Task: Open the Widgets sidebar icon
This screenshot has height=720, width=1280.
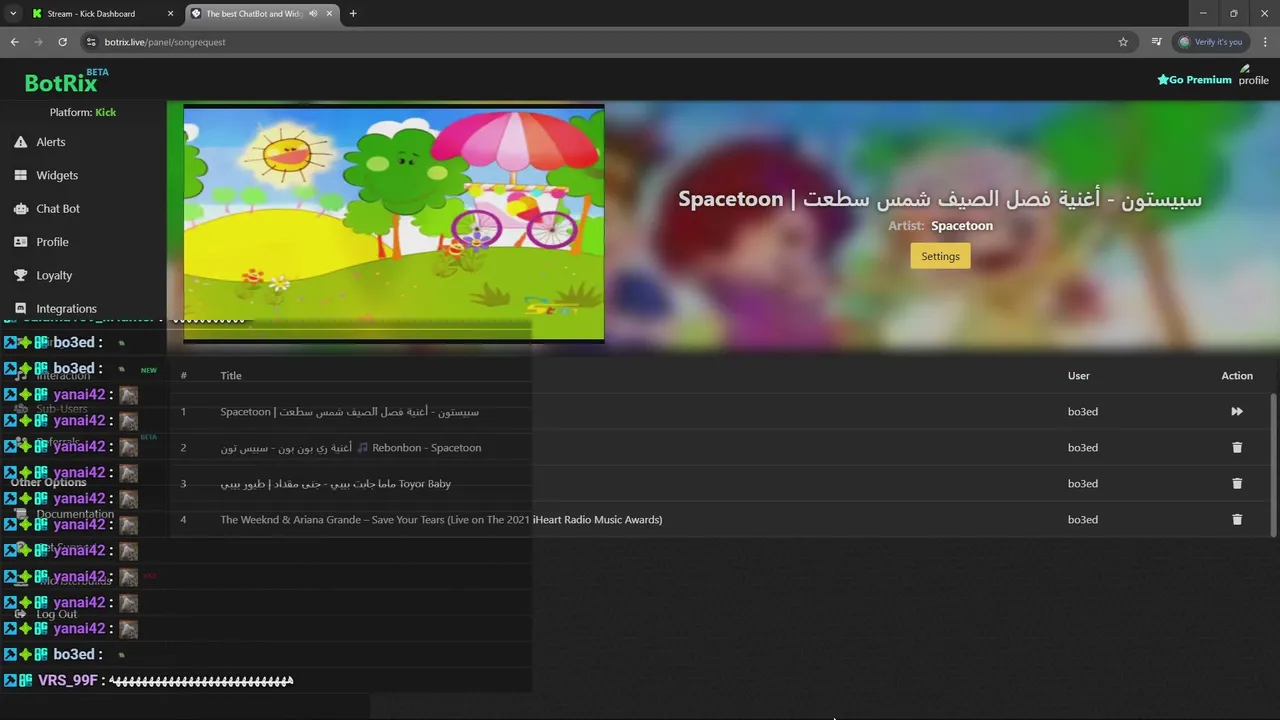Action: pyautogui.click(x=20, y=175)
